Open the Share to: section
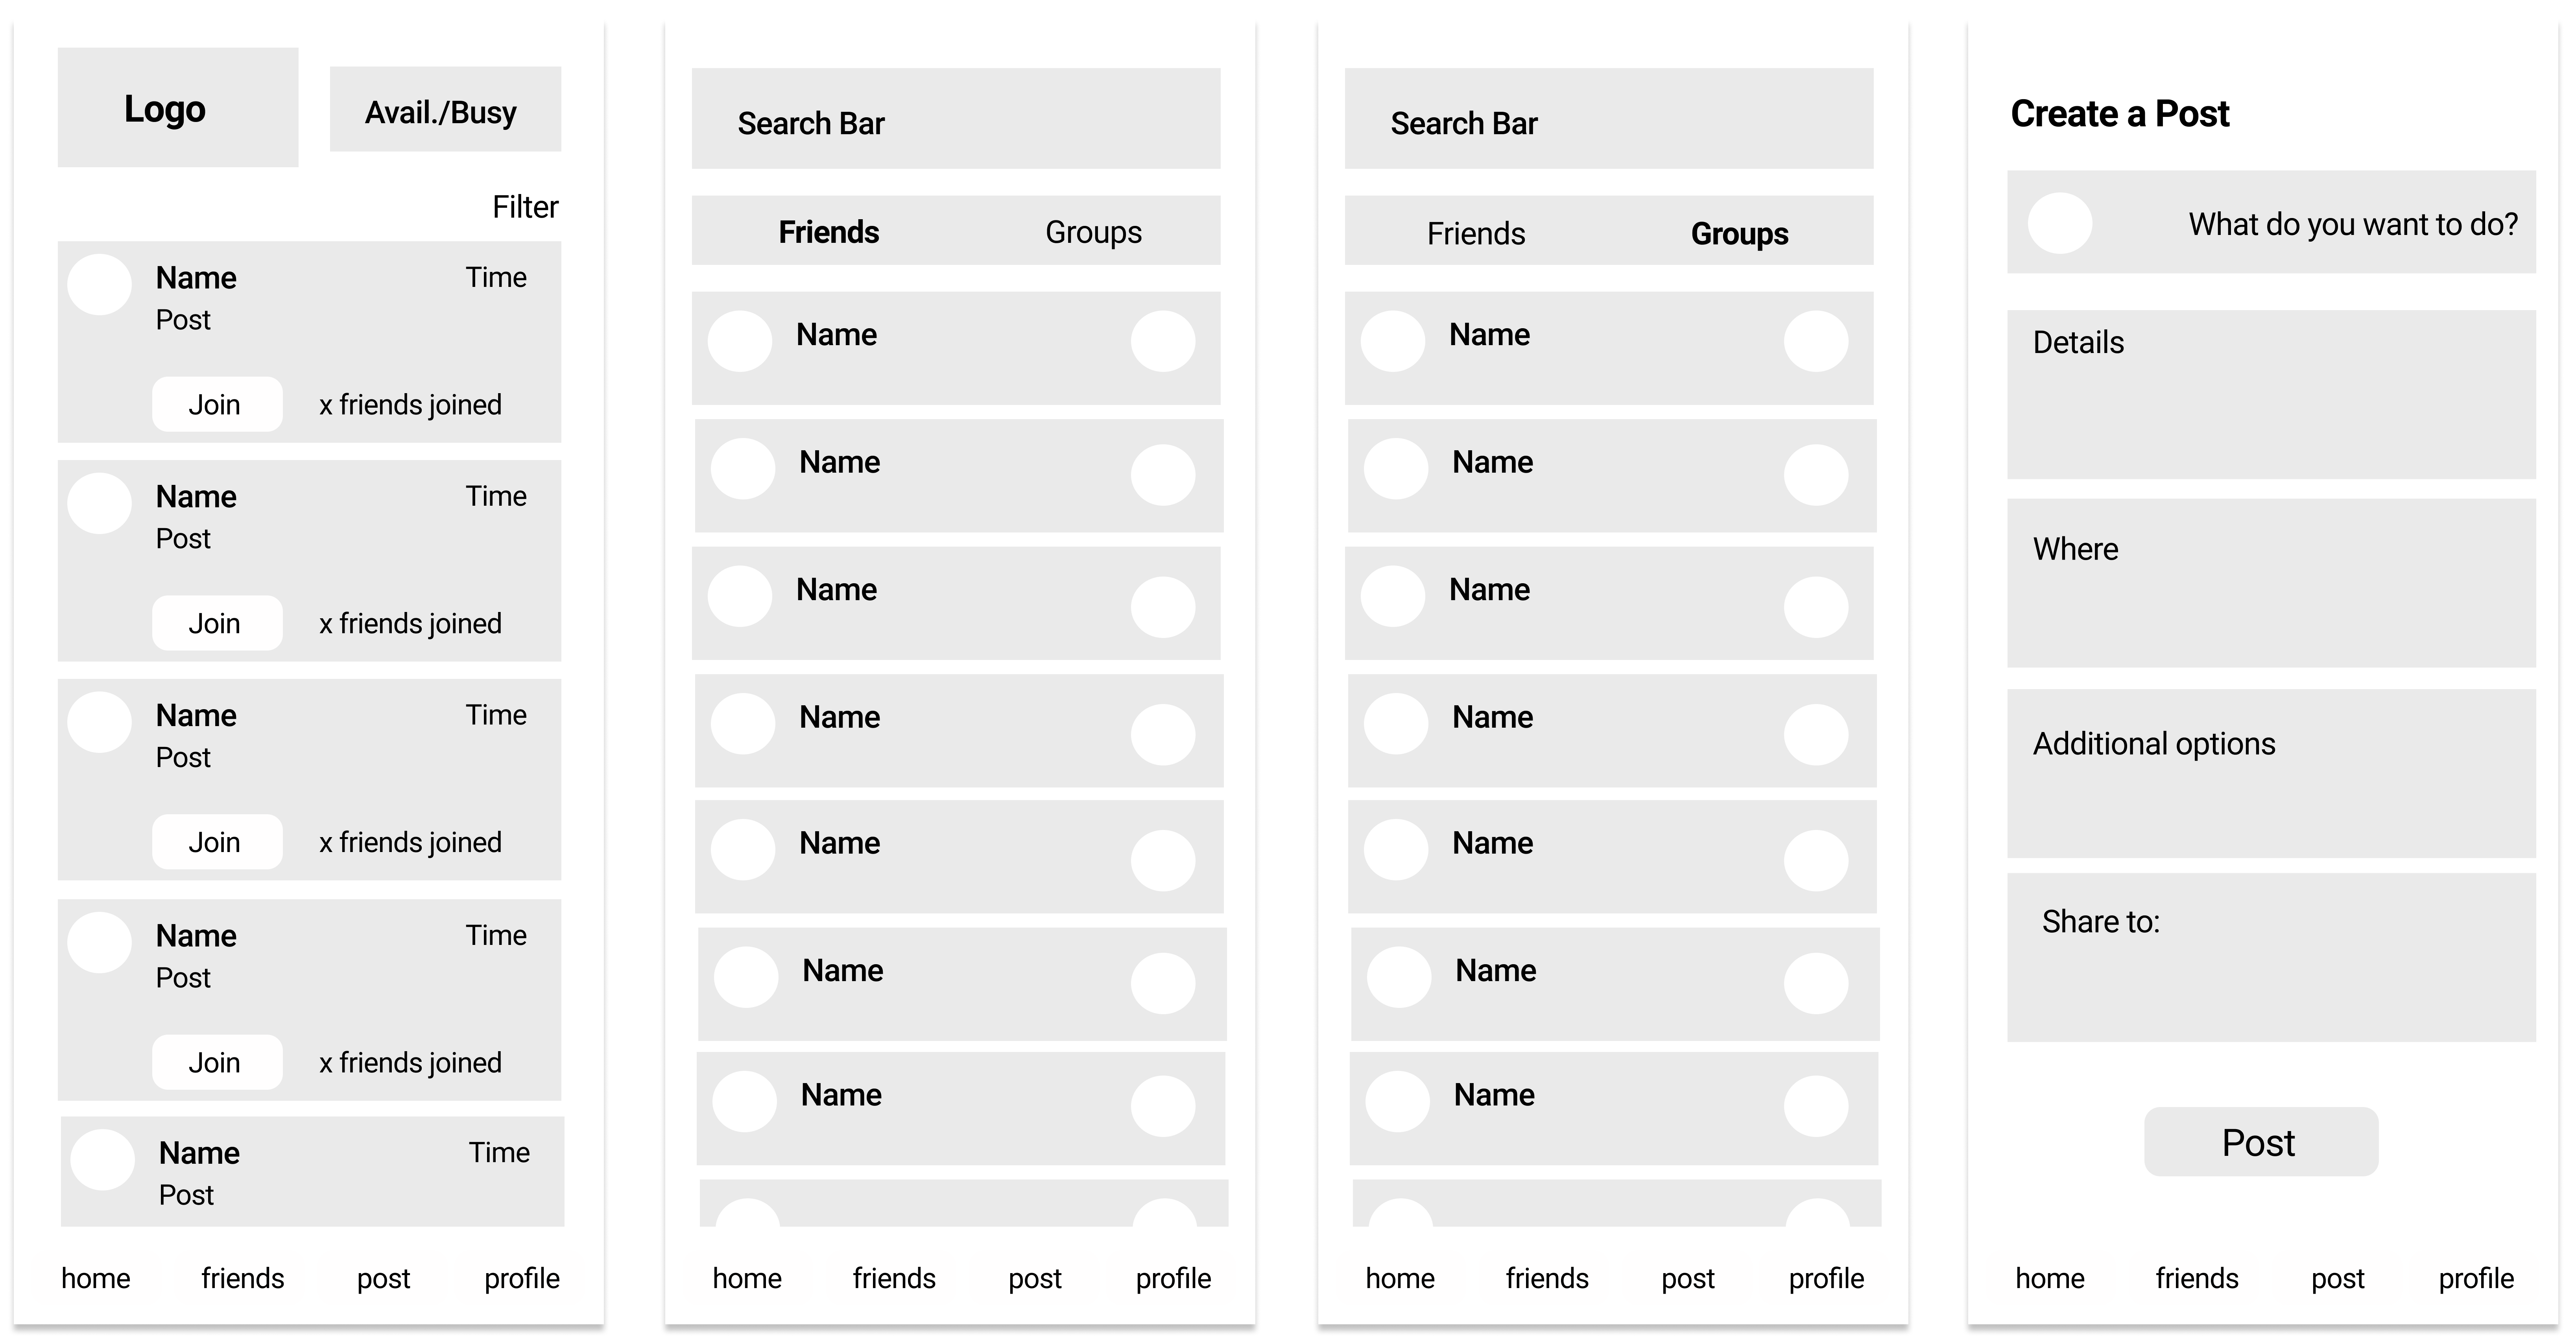The image size is (2576, 1342). (x=2271, y=957)
